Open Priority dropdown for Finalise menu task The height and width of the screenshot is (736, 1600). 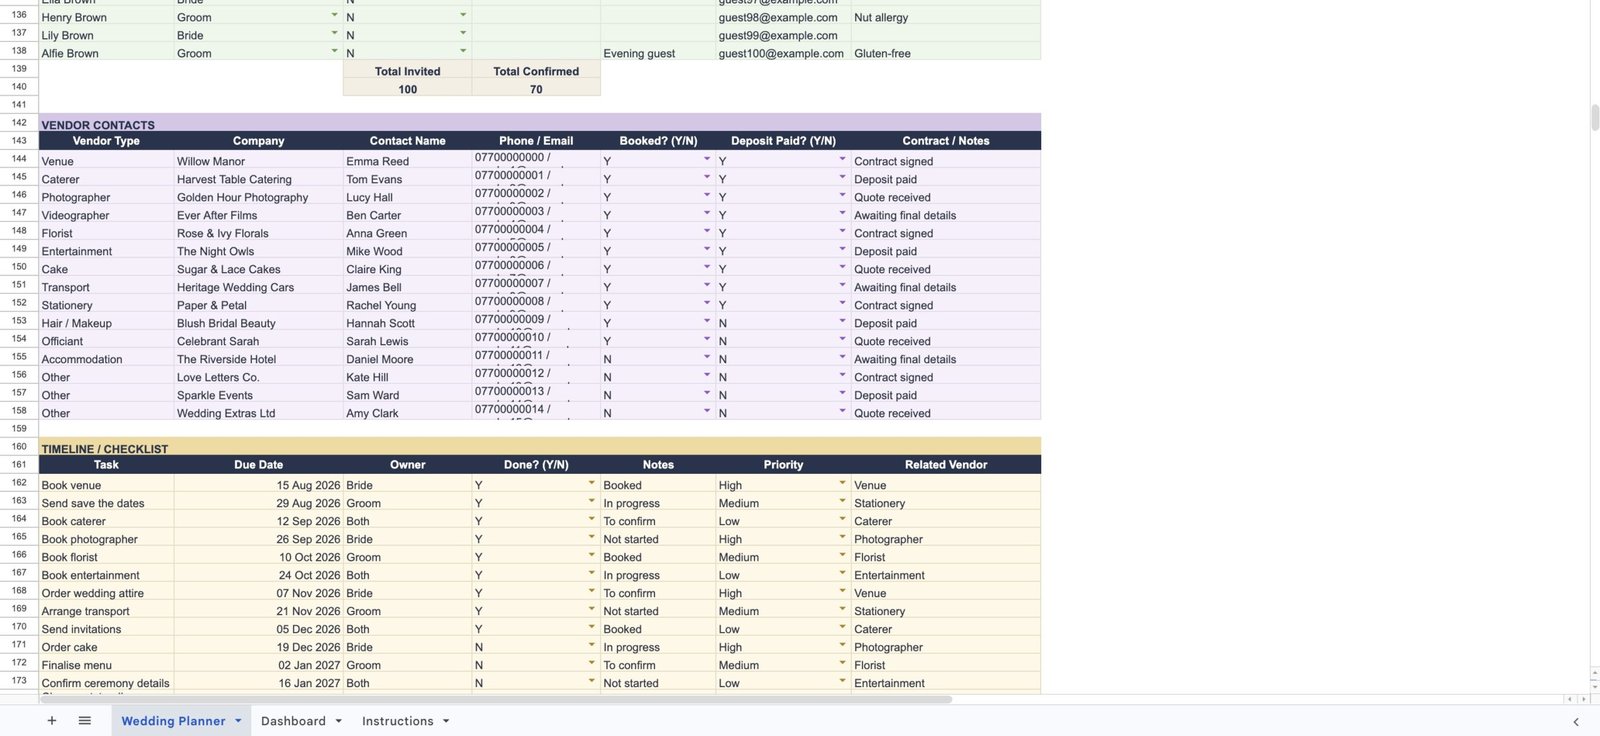(842, 663)
